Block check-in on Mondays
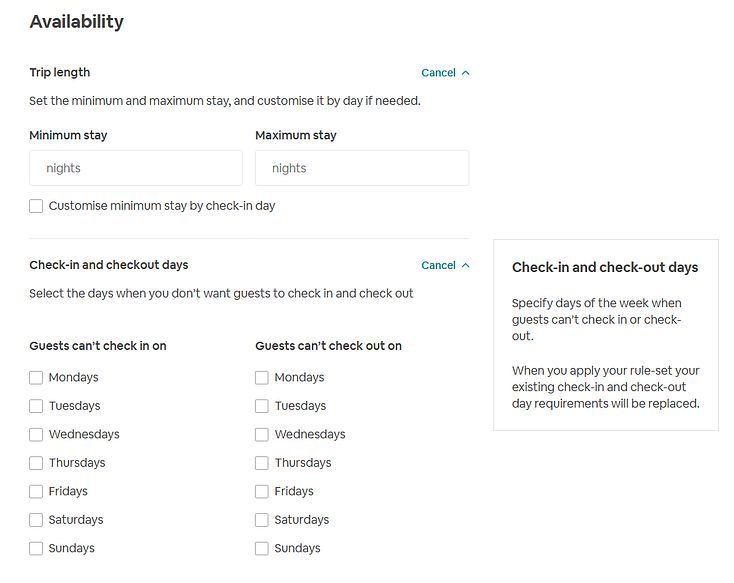Image resolution: width=734 pixels, height=583 pixels. click(36, 378)
